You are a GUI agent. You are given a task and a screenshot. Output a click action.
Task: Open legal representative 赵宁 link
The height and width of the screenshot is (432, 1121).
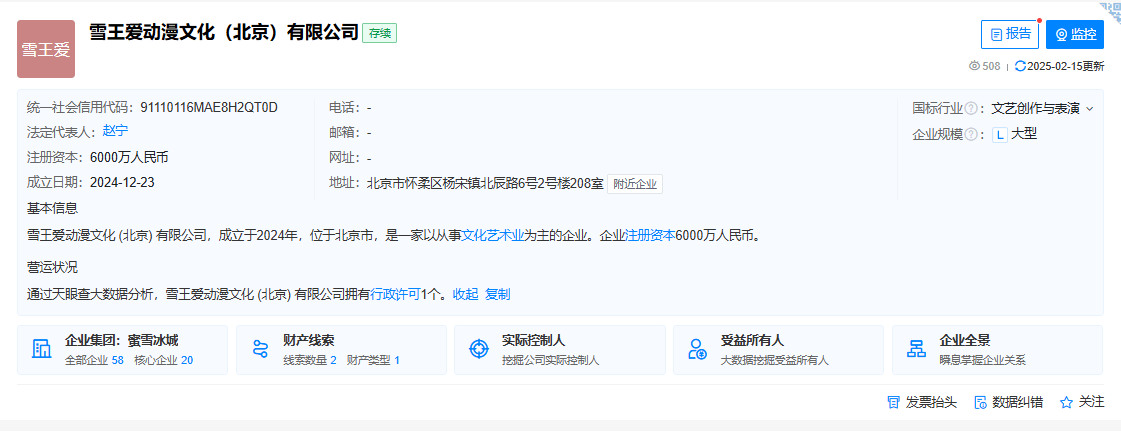[115, 130]
